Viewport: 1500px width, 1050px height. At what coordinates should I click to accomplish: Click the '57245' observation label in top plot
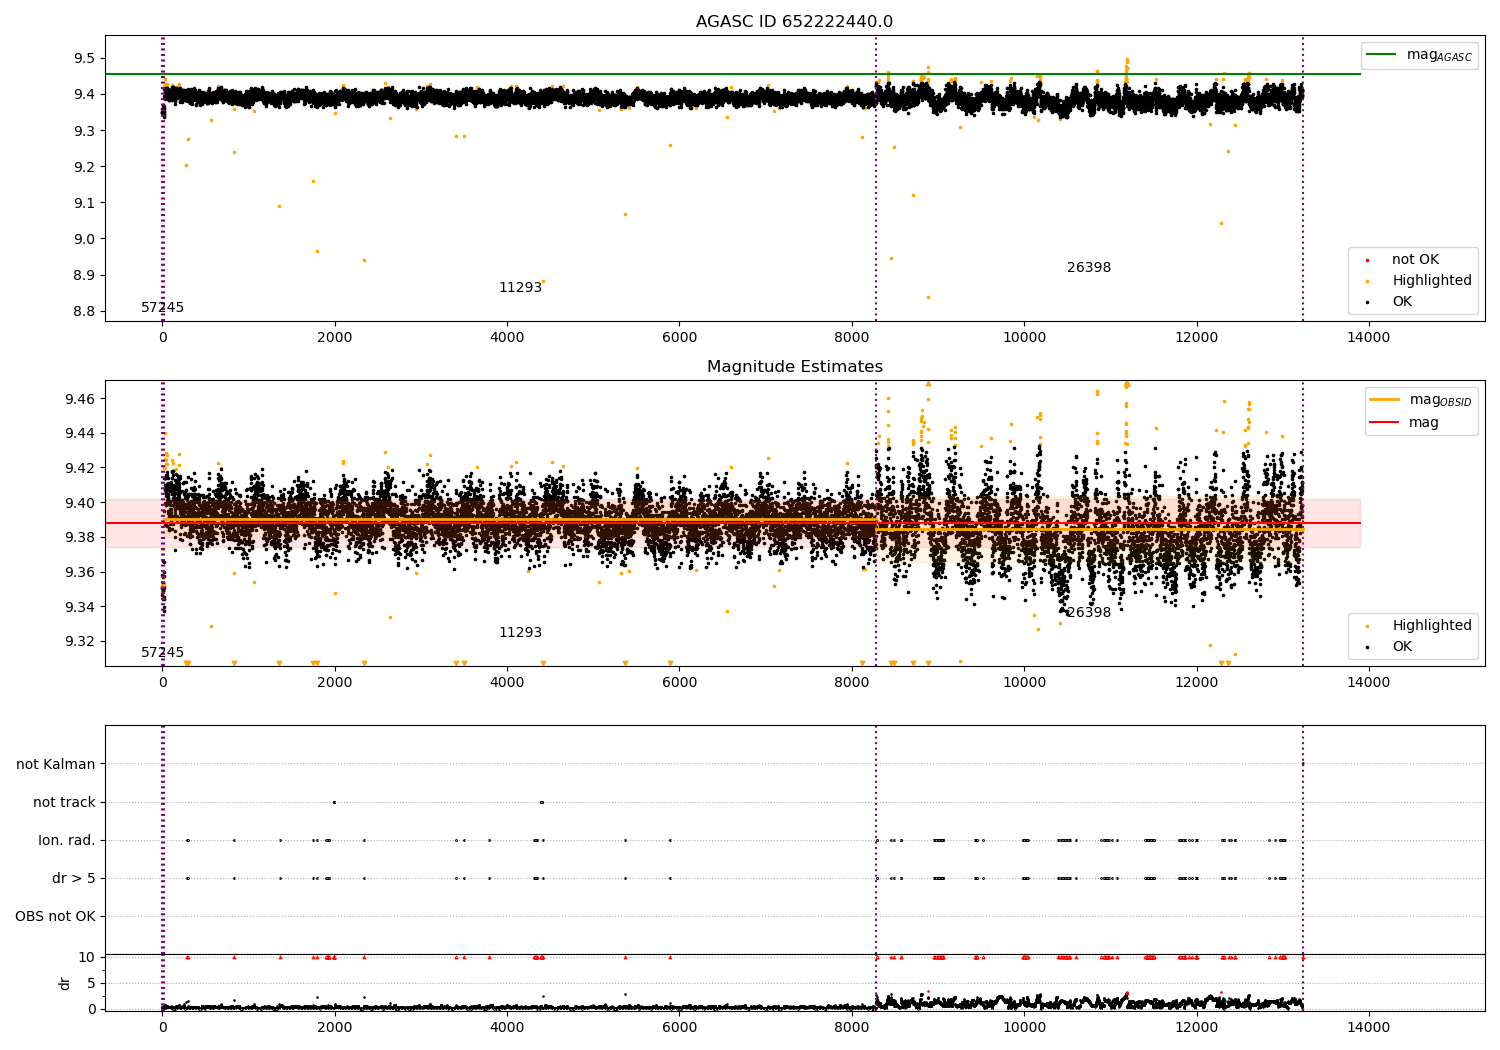coord(162,308)
